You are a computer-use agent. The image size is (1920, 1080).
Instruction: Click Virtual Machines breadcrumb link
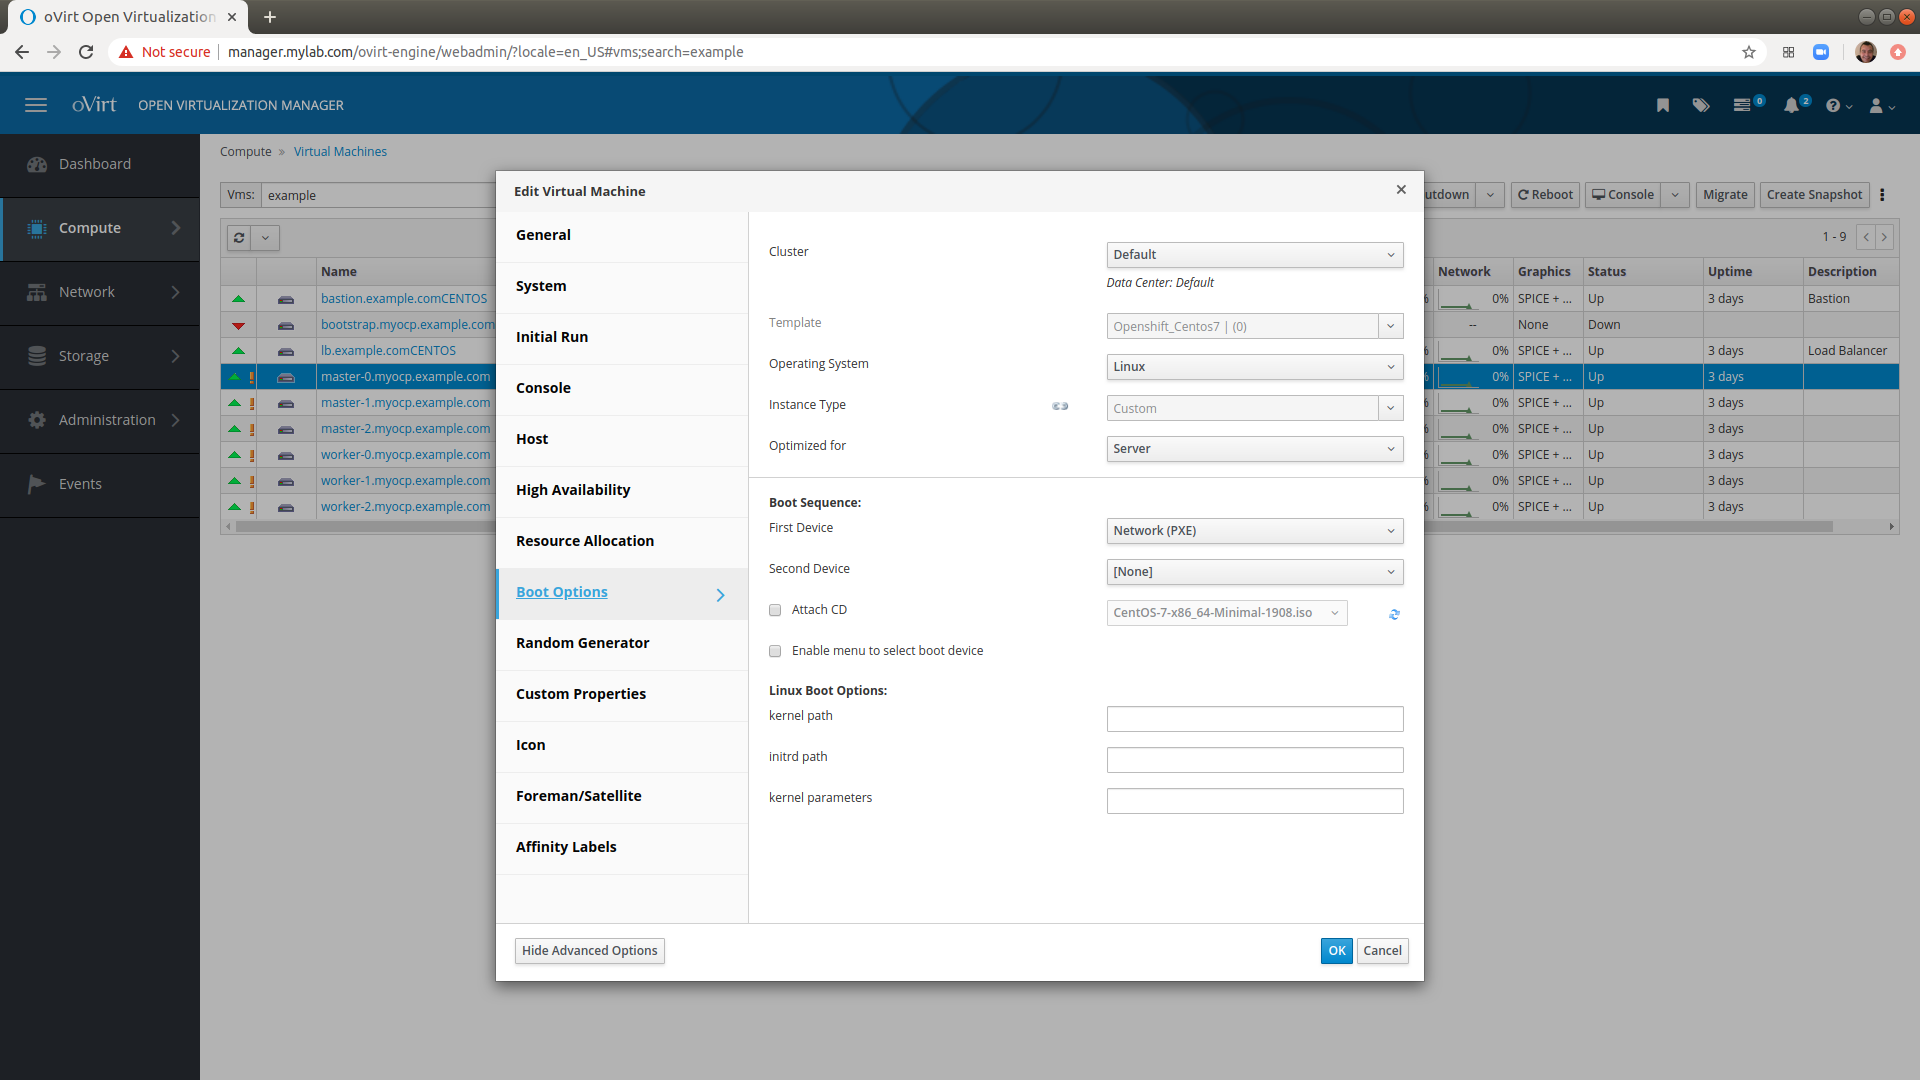pos(340,152)
